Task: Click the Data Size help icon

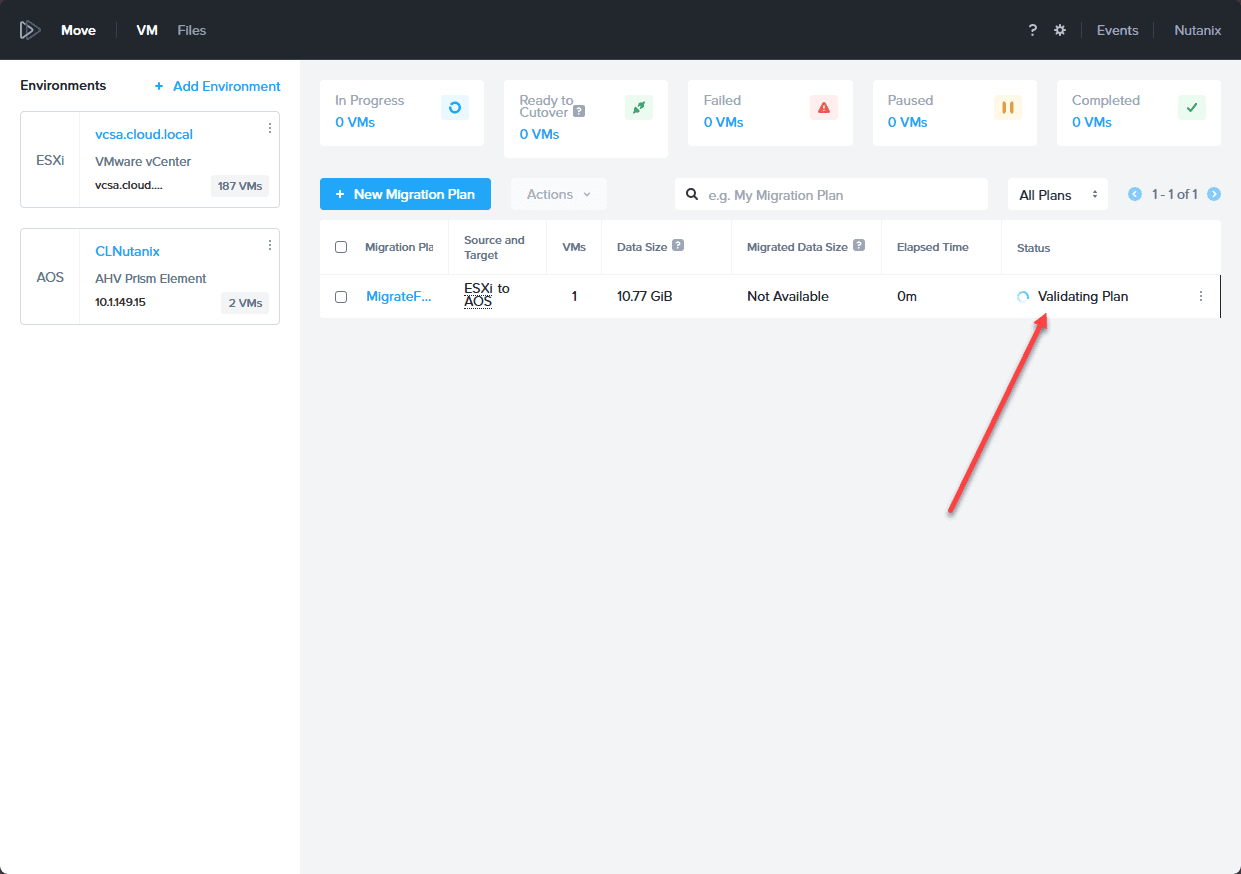Action: (678, 246)
